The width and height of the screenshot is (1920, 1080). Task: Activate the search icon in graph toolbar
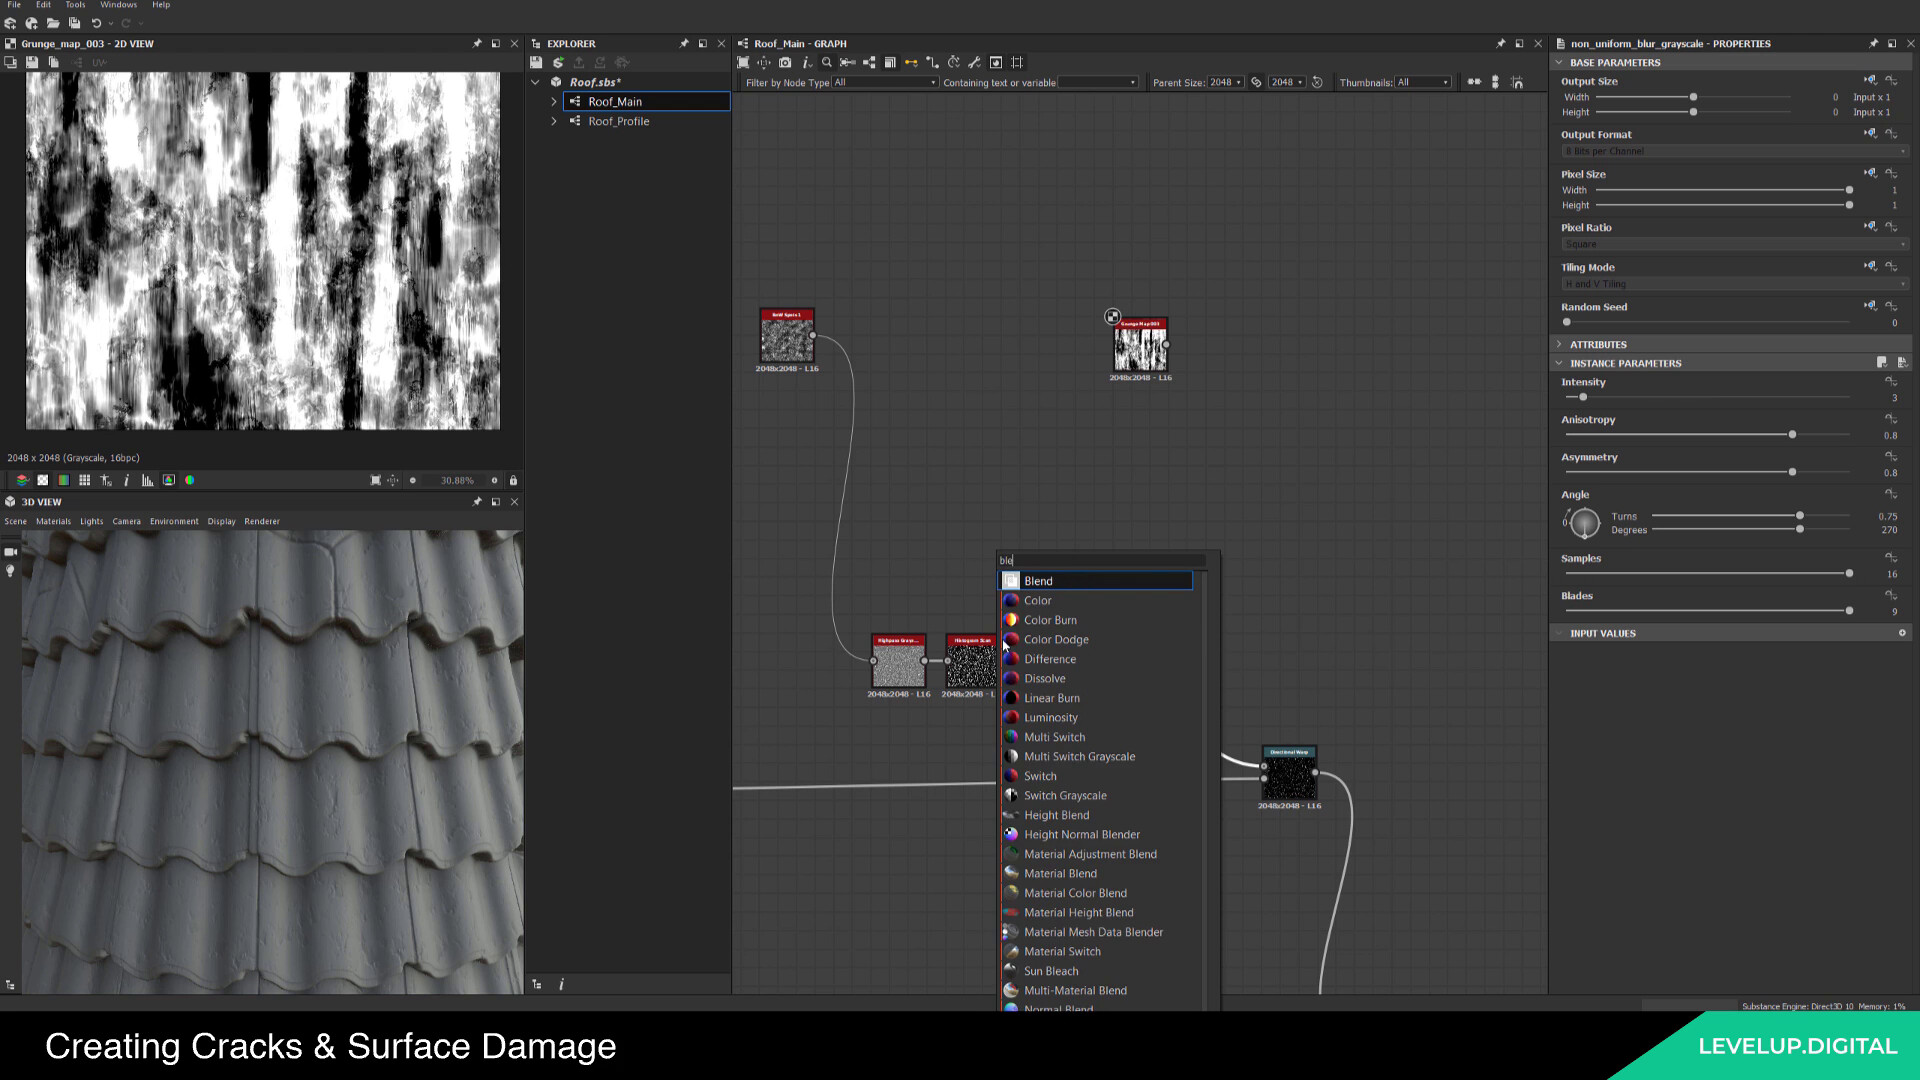point(827,62)
